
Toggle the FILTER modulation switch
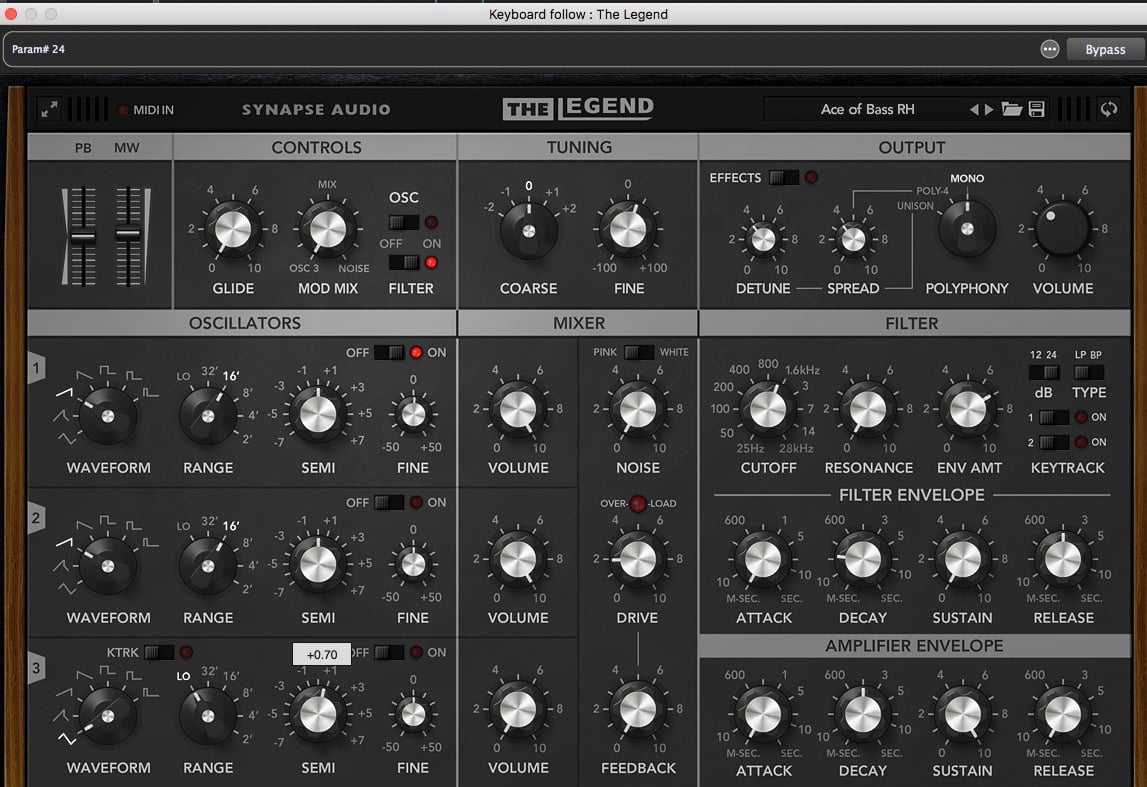point(403,262)
